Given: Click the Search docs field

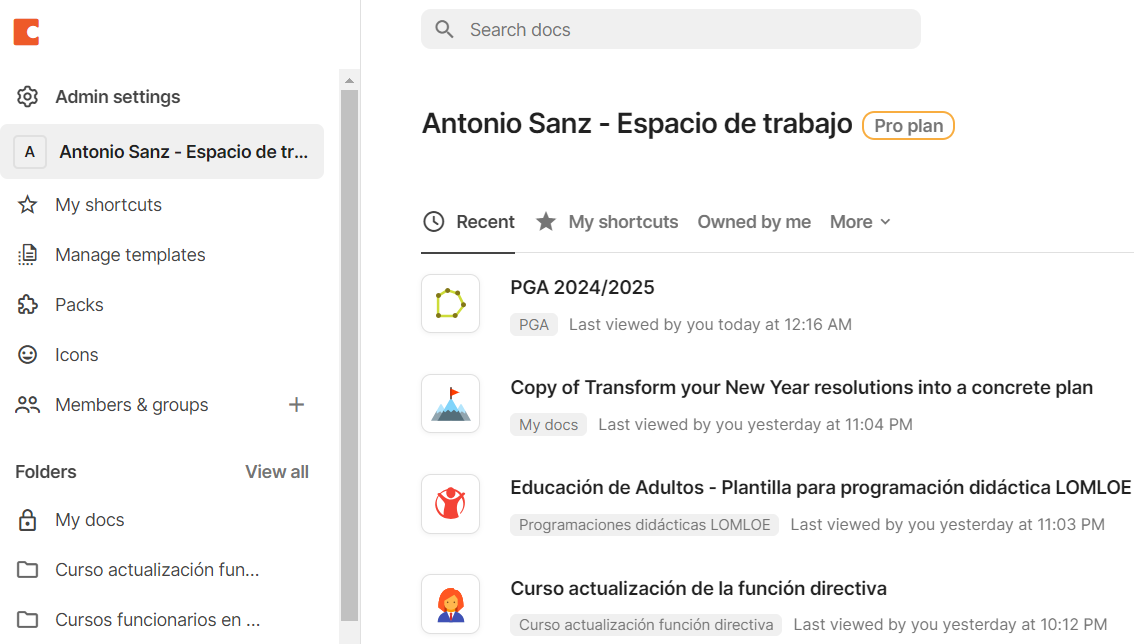Looking at the screenshot, I should [x=671, y=30].
